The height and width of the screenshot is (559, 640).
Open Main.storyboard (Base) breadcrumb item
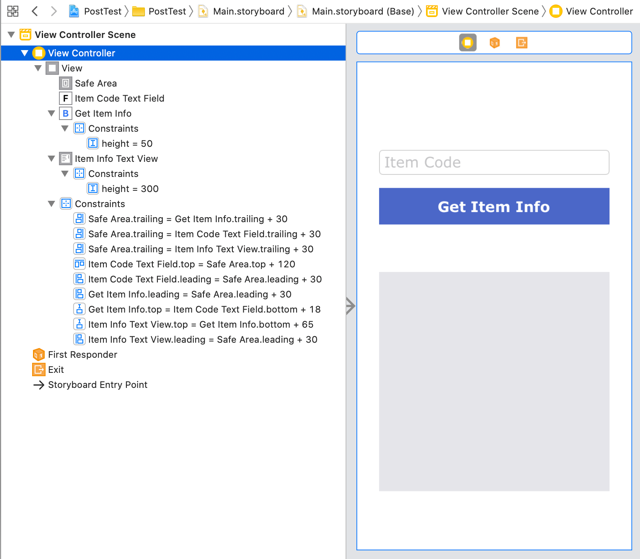tap(356, 11)
